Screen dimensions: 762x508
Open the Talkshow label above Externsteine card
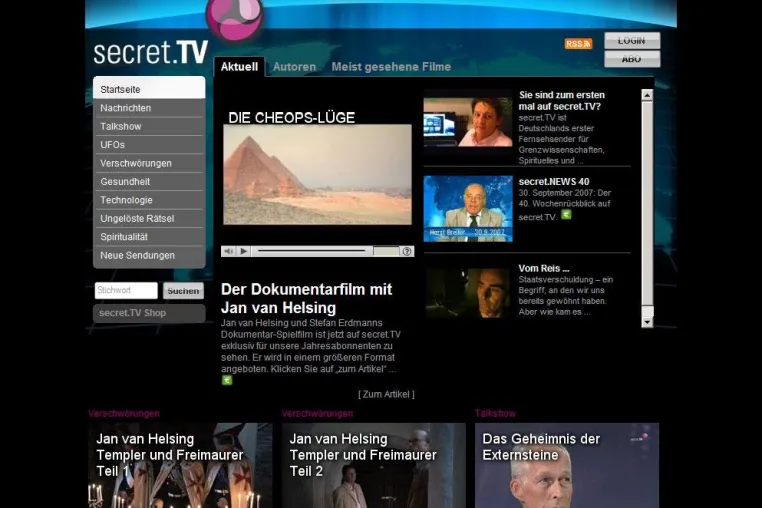[x=495, y=414]
